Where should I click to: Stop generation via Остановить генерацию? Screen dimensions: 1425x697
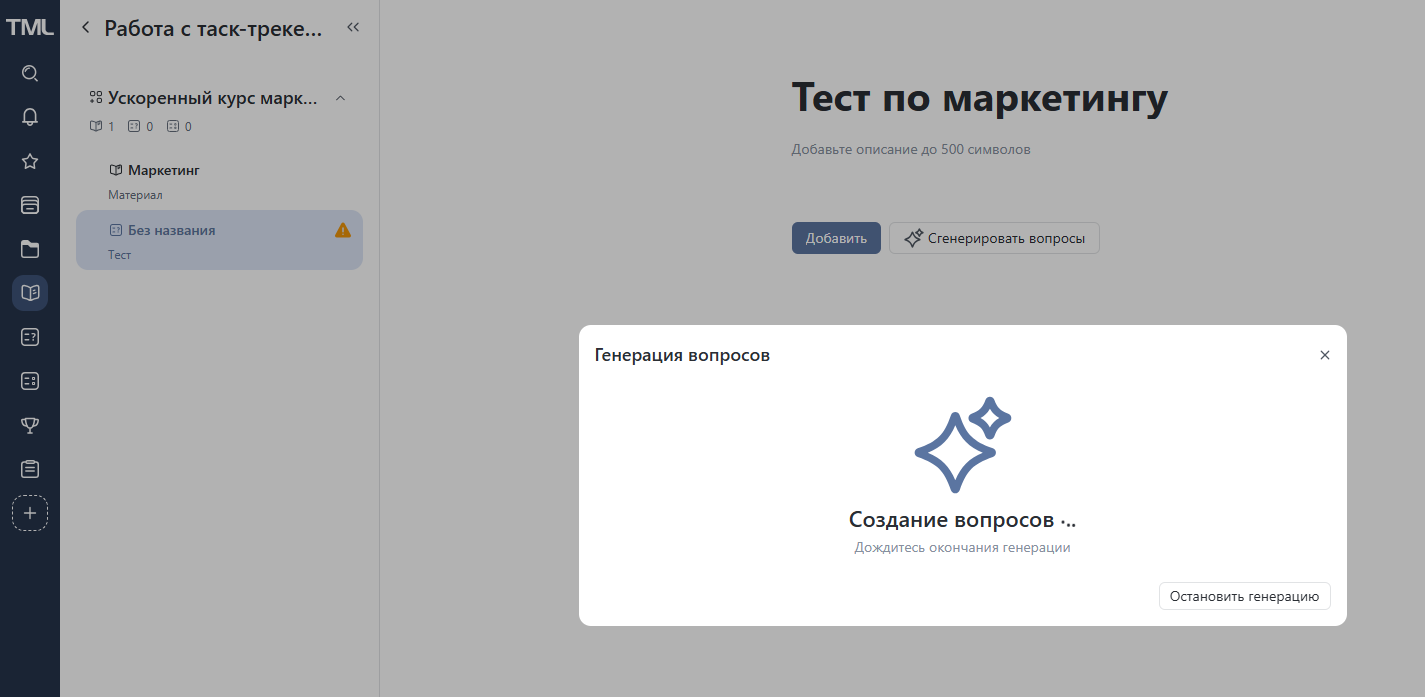click(x=1243, y=595)
